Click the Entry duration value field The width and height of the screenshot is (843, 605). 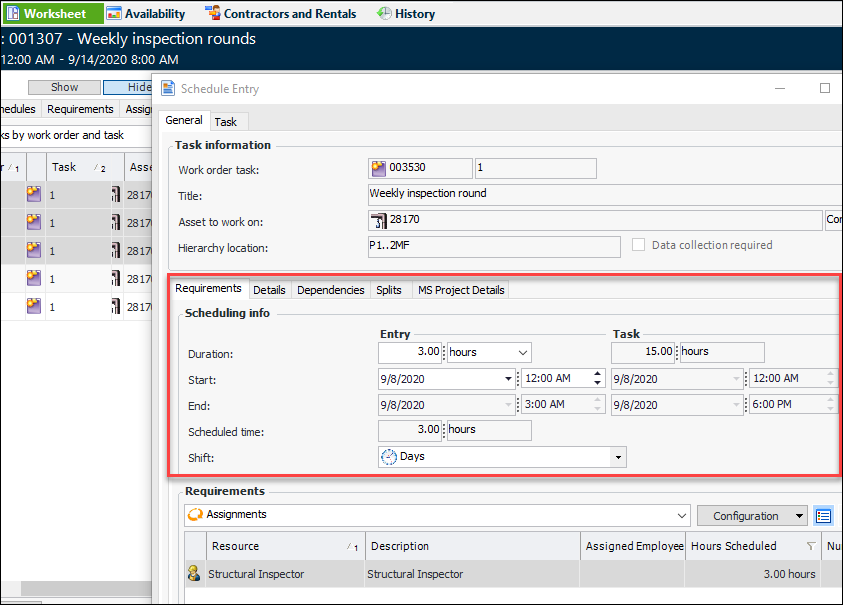[x=411, y=352]
